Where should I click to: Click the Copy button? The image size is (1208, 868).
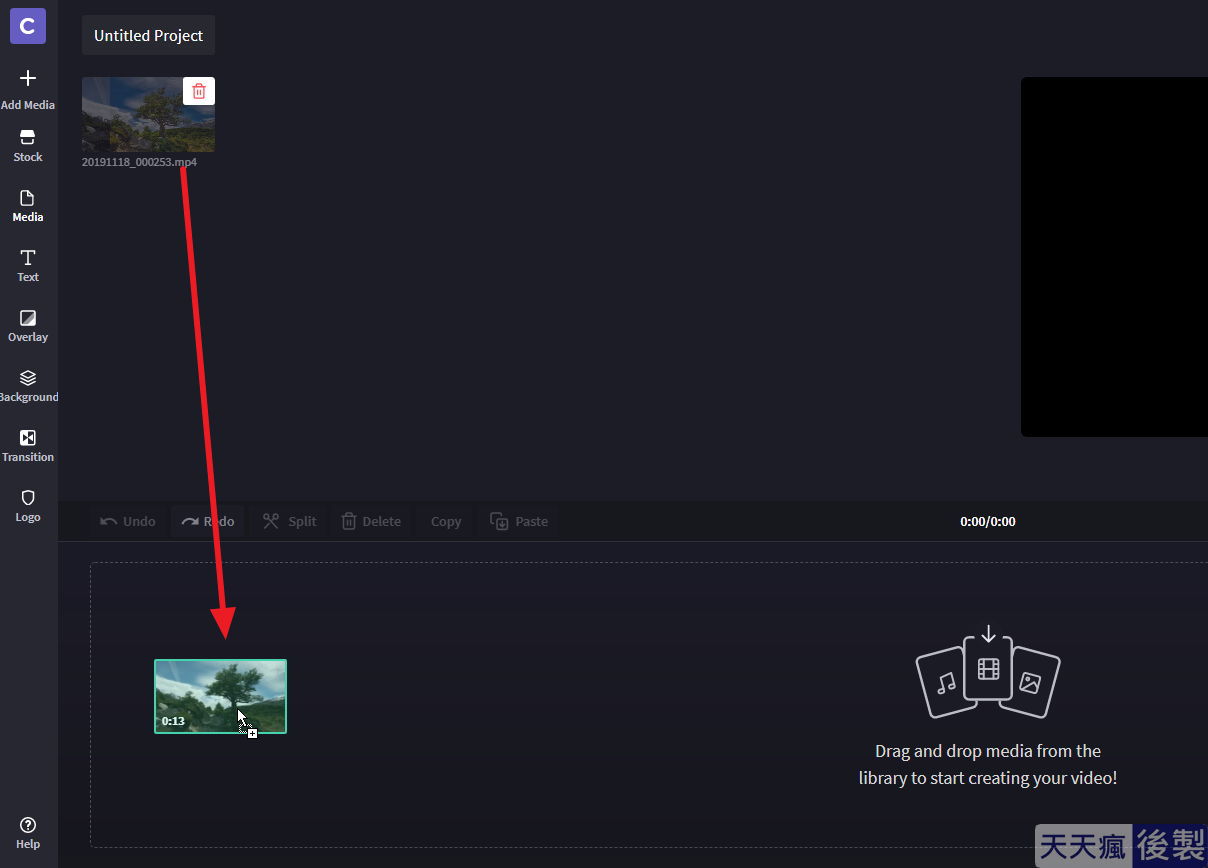click(445, 521)
